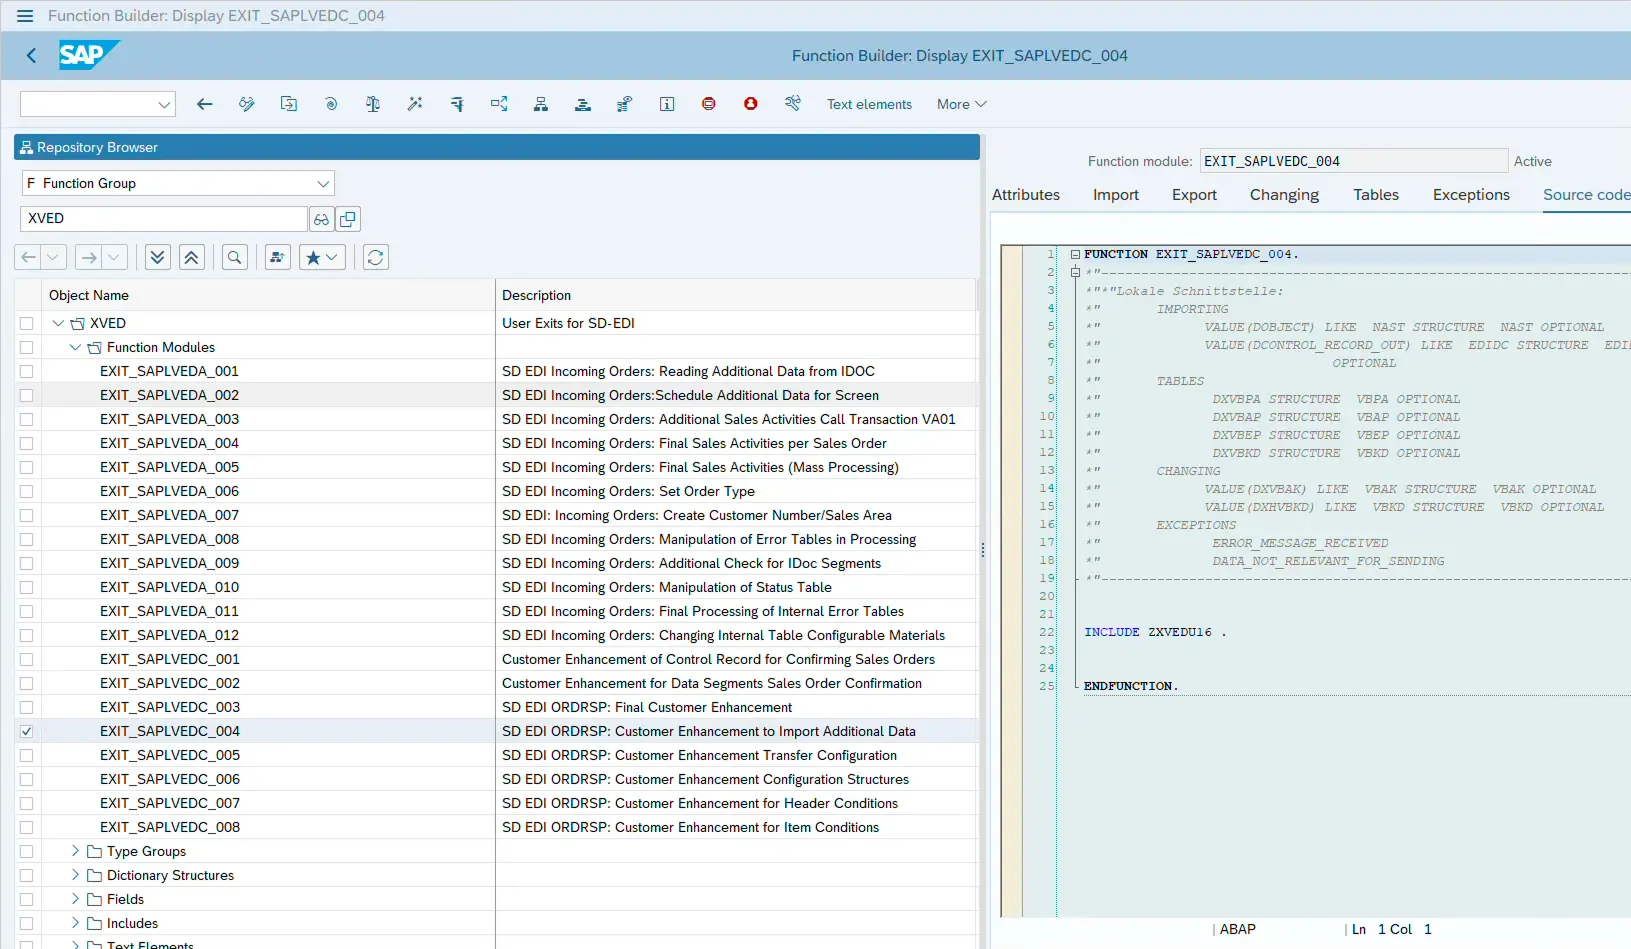Click the Activate (magic wand) toolbar icon
This screenshot has height=949, width=1631.
pyautogui.click(x=415, y=104)
